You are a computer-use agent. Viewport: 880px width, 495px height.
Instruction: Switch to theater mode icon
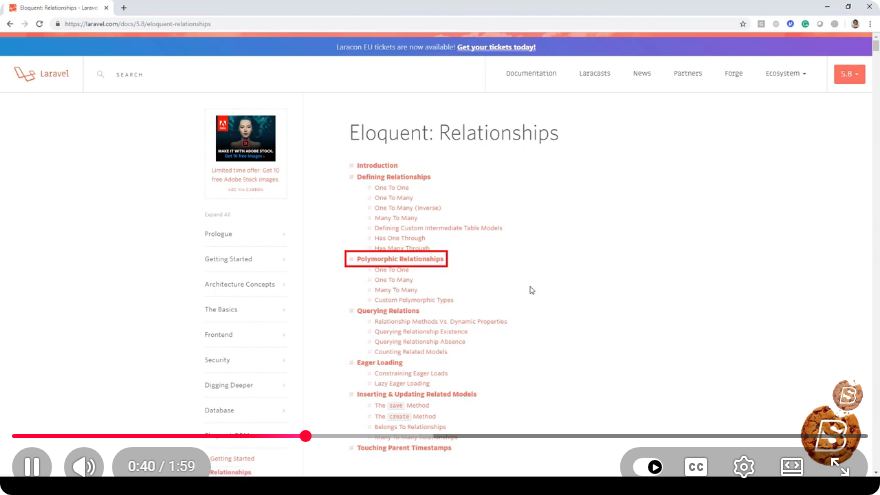tap(791, 466)
